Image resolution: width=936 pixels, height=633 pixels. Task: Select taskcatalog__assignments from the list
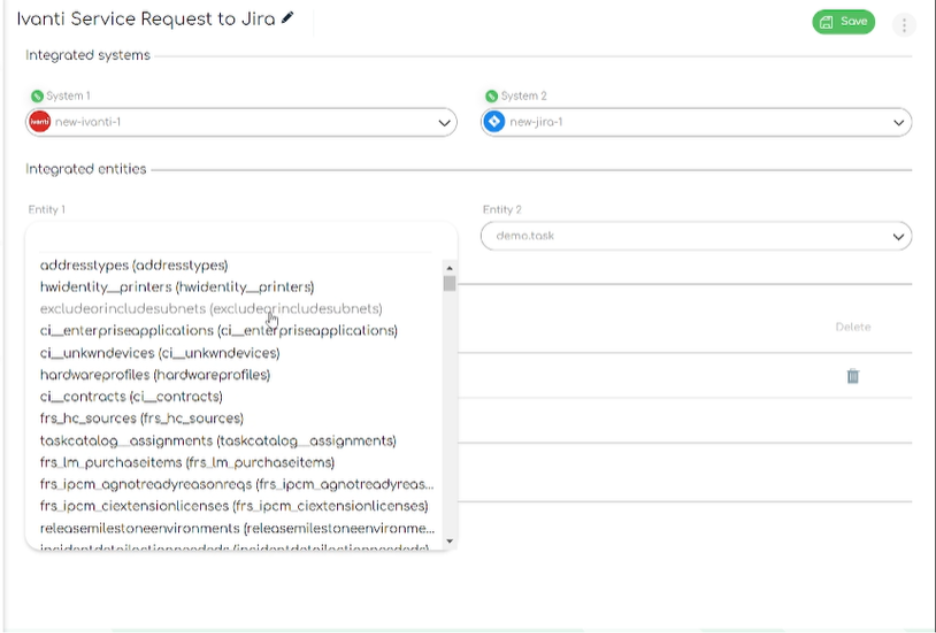click(x=215, y=440)
